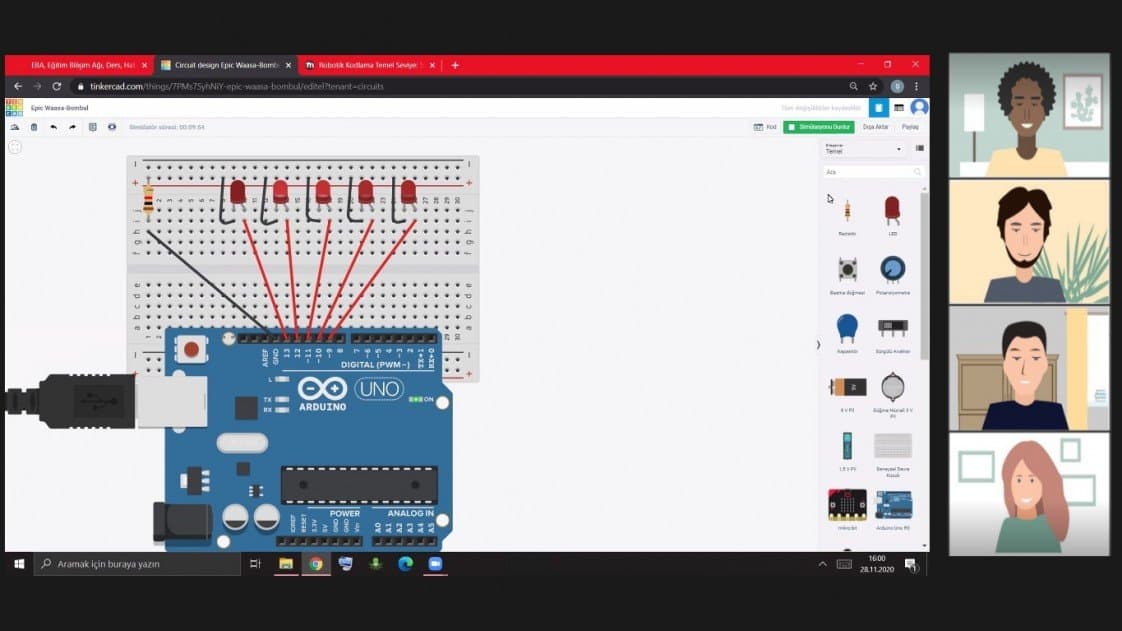This screenshot has width=1122, height=631.
Task: Redo the action in Tinkercad toolbar
Action: click(x=72, y=127)
